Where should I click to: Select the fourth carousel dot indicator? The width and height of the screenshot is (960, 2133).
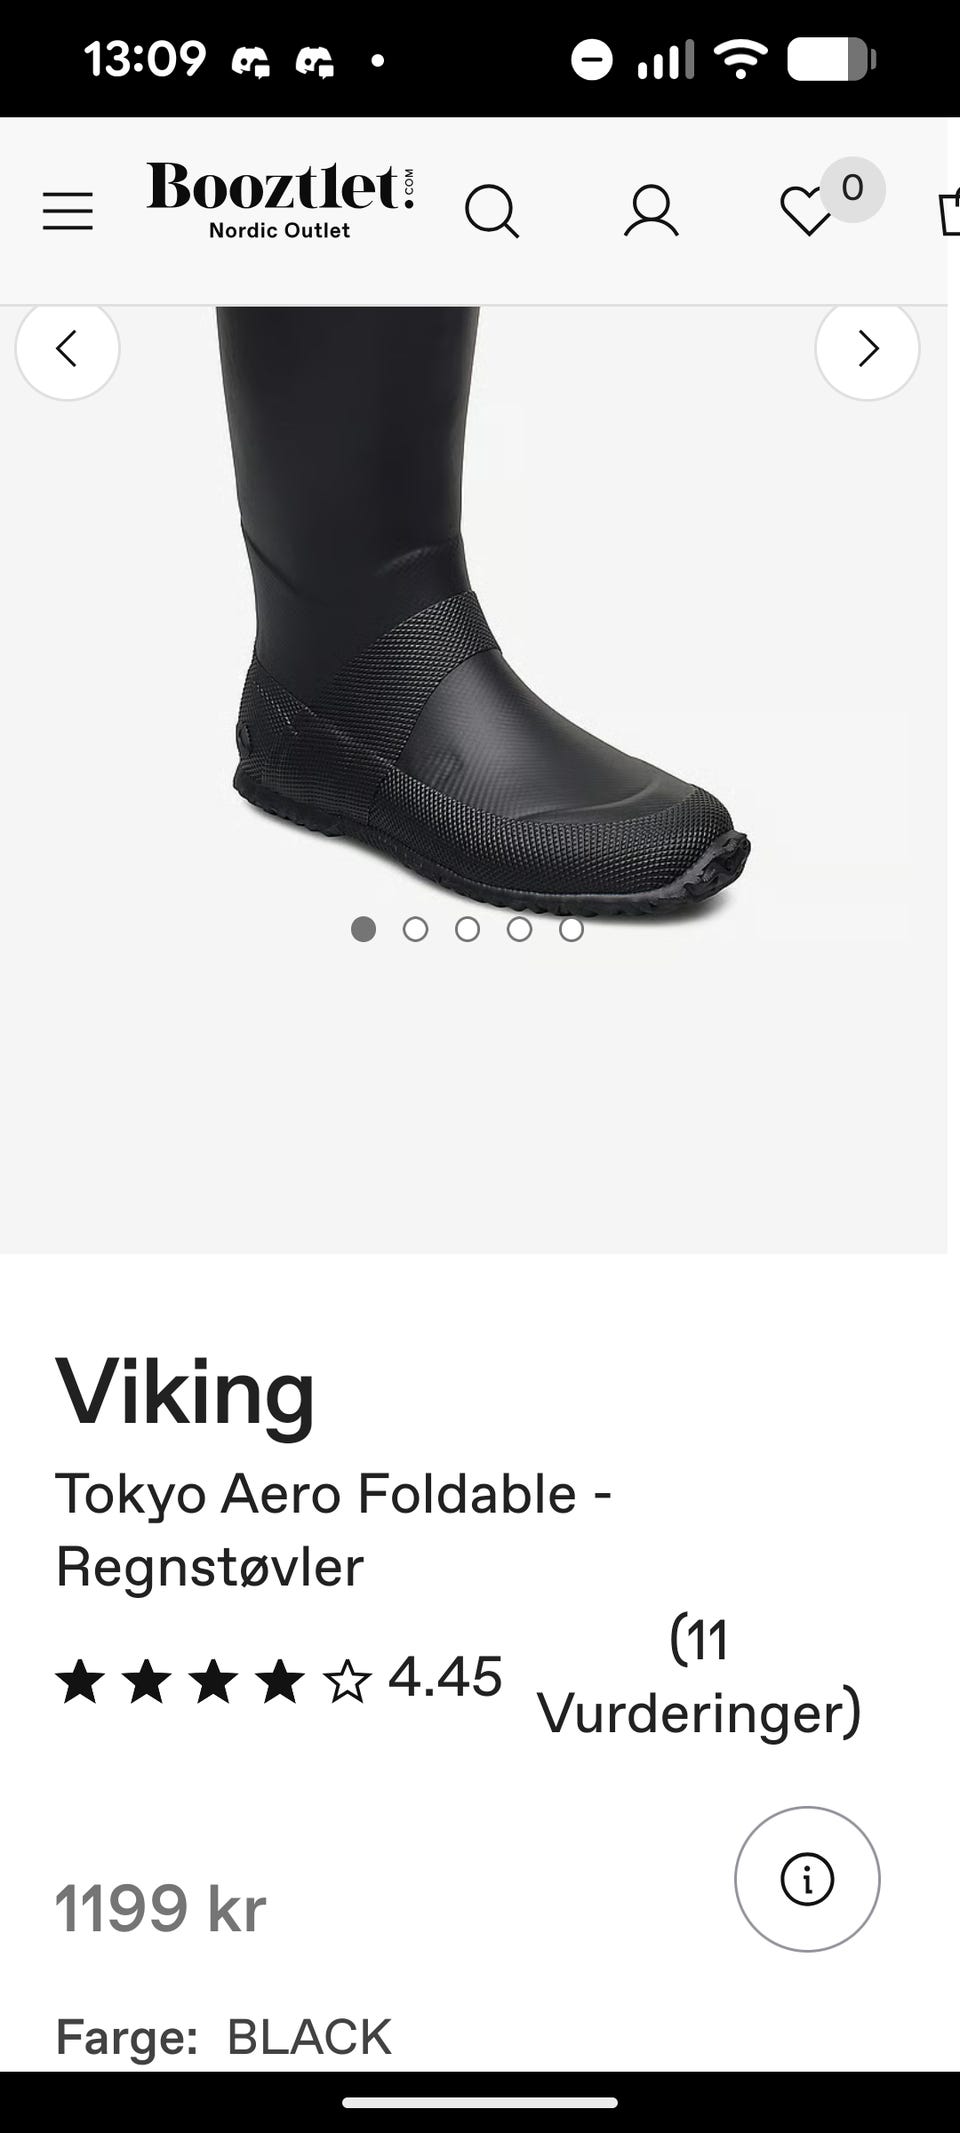click(x=519, y=930)
